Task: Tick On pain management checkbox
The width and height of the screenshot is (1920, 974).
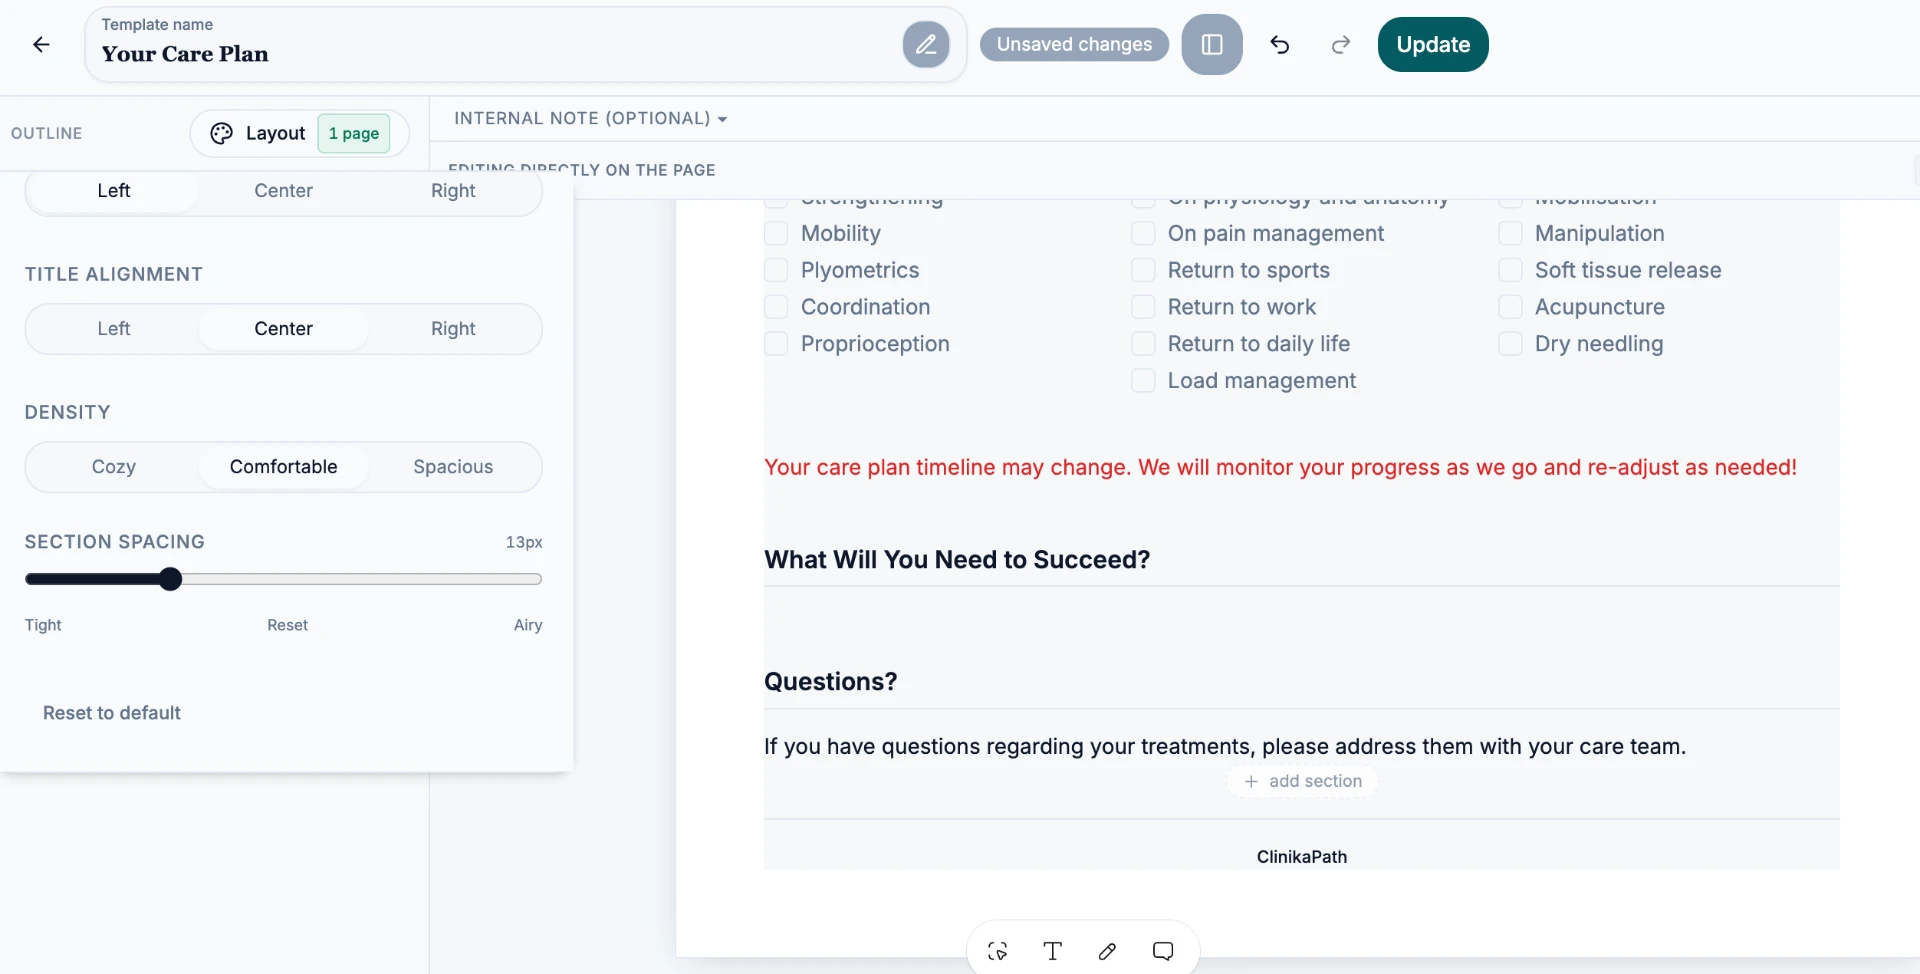Action: [1143, 233]
